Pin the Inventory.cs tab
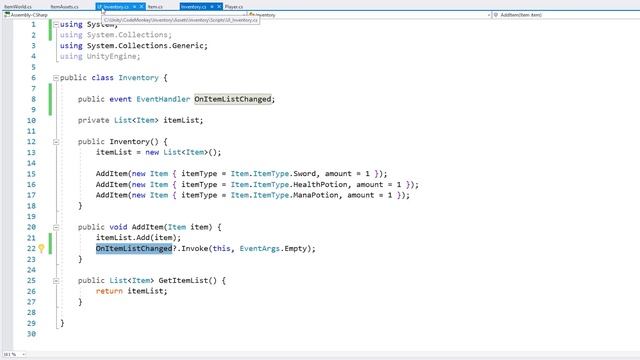 coord(212,7)
